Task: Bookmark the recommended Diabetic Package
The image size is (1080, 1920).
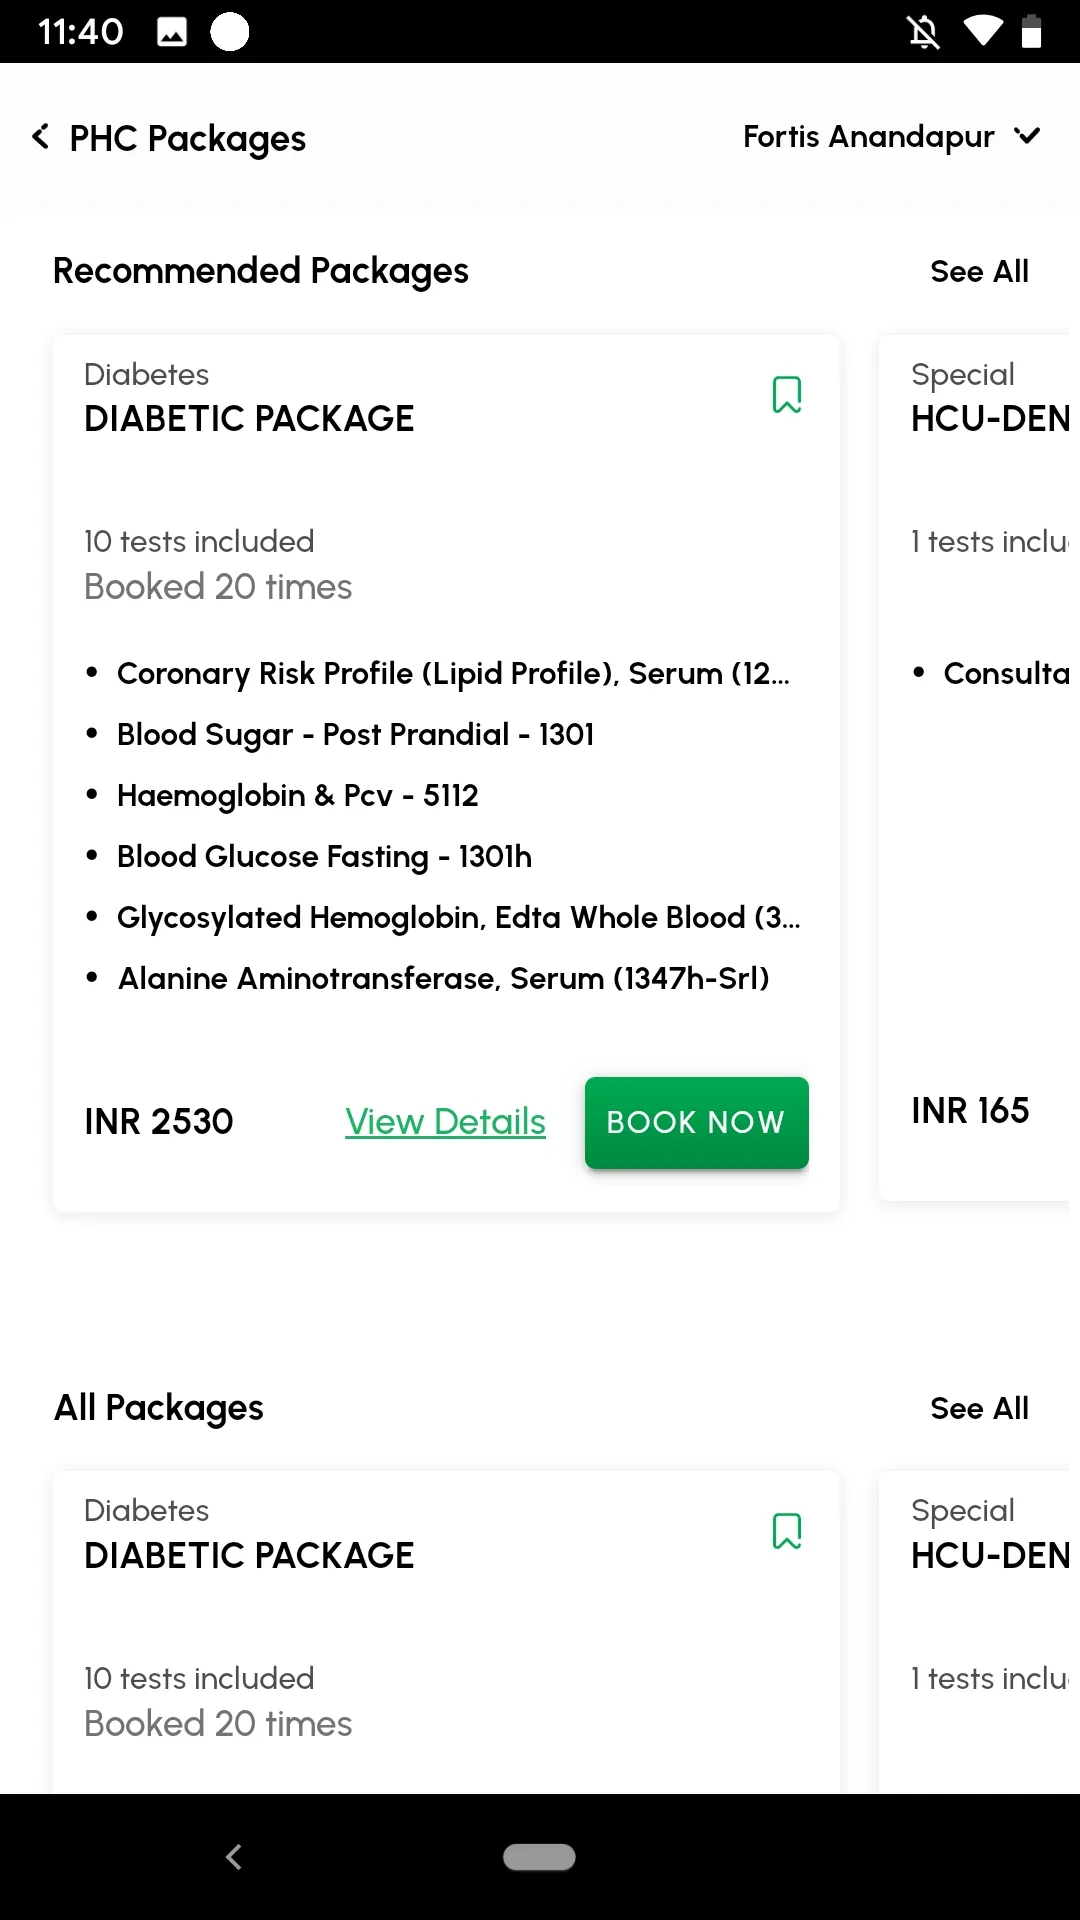Action: [x=787, y=395]
